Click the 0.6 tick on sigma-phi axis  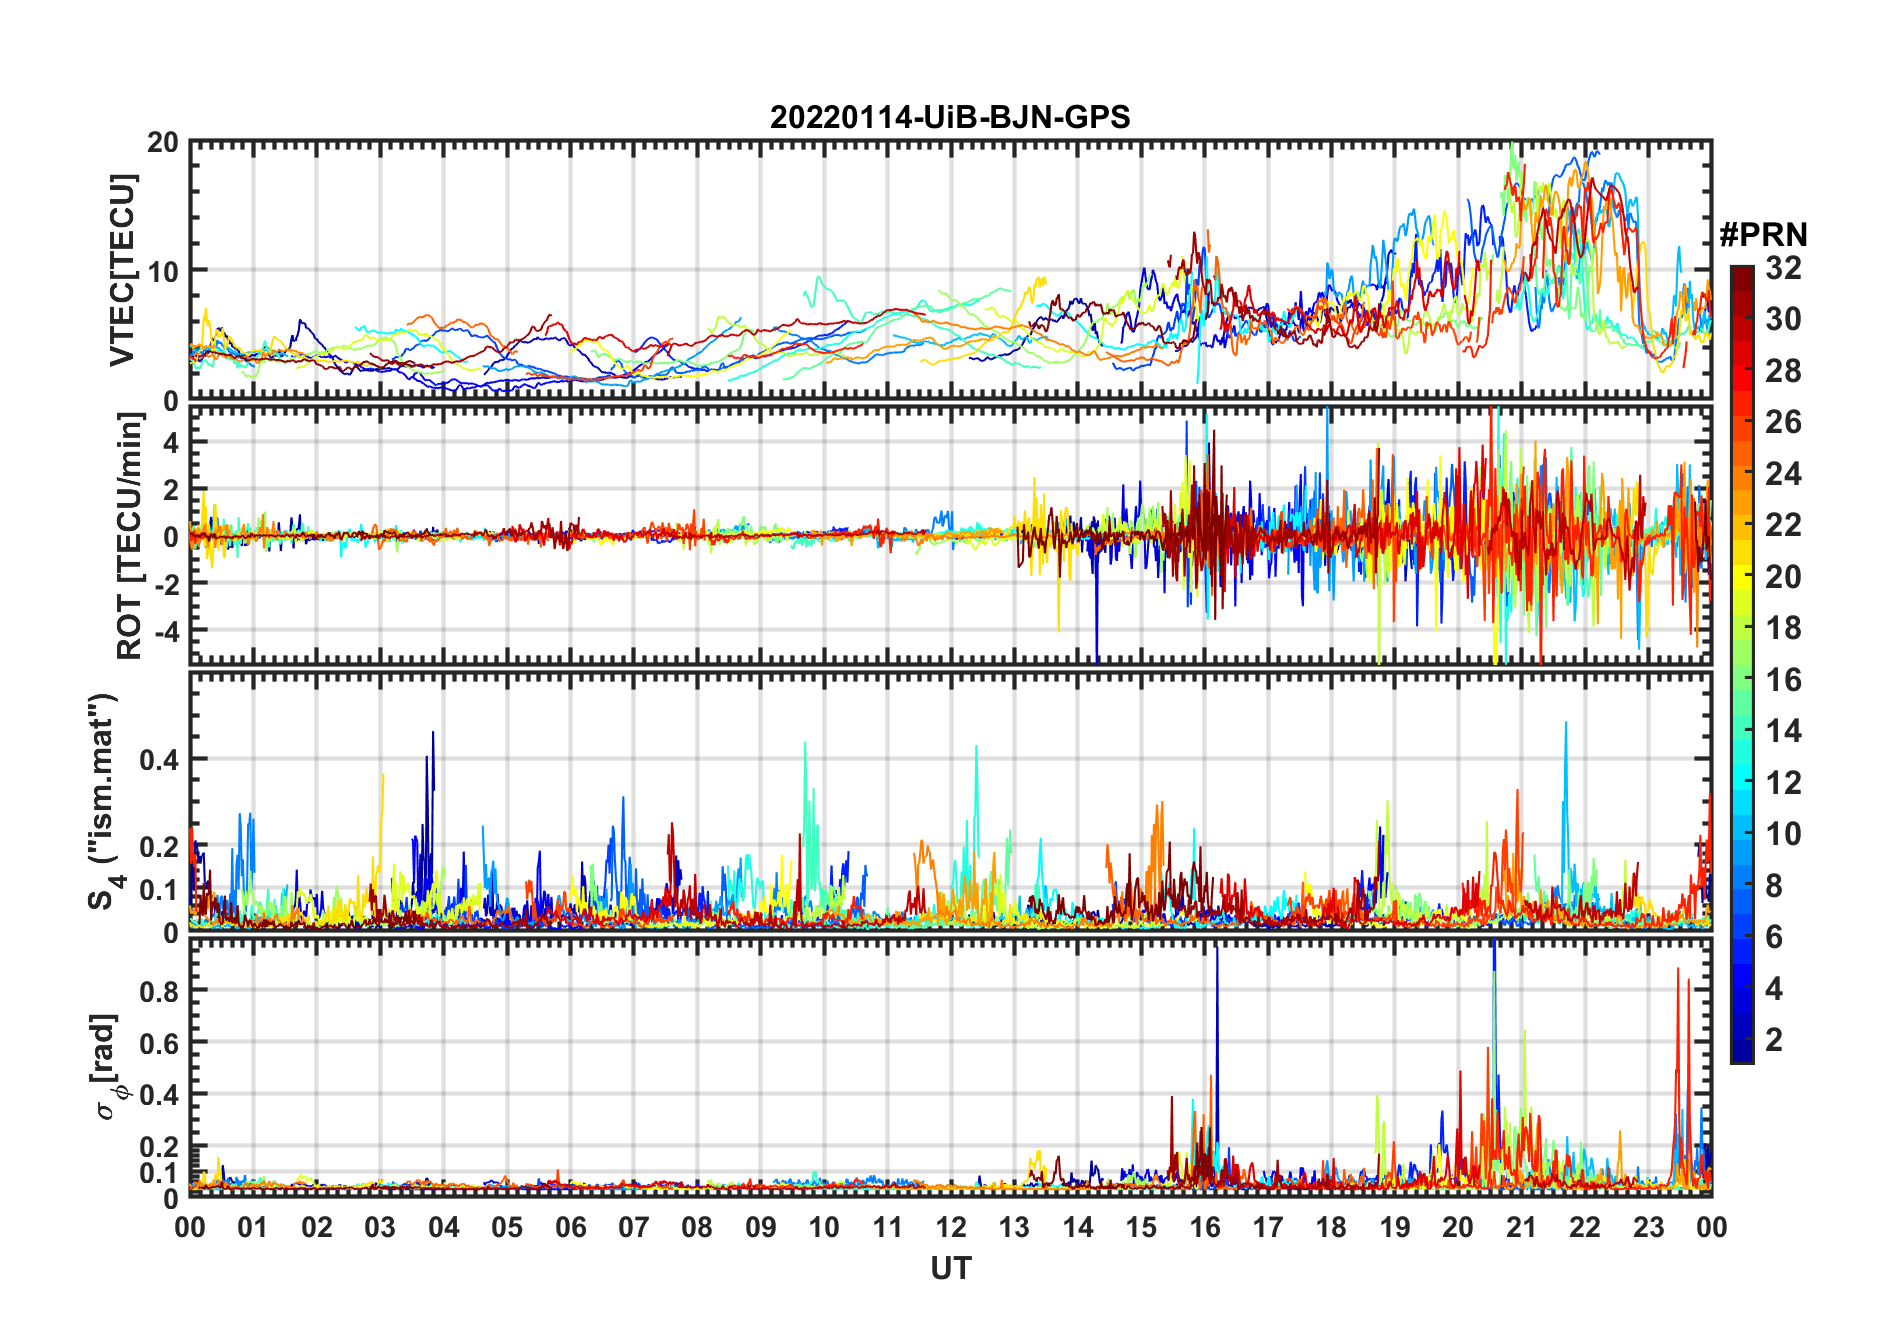(x=159, y=1043)
